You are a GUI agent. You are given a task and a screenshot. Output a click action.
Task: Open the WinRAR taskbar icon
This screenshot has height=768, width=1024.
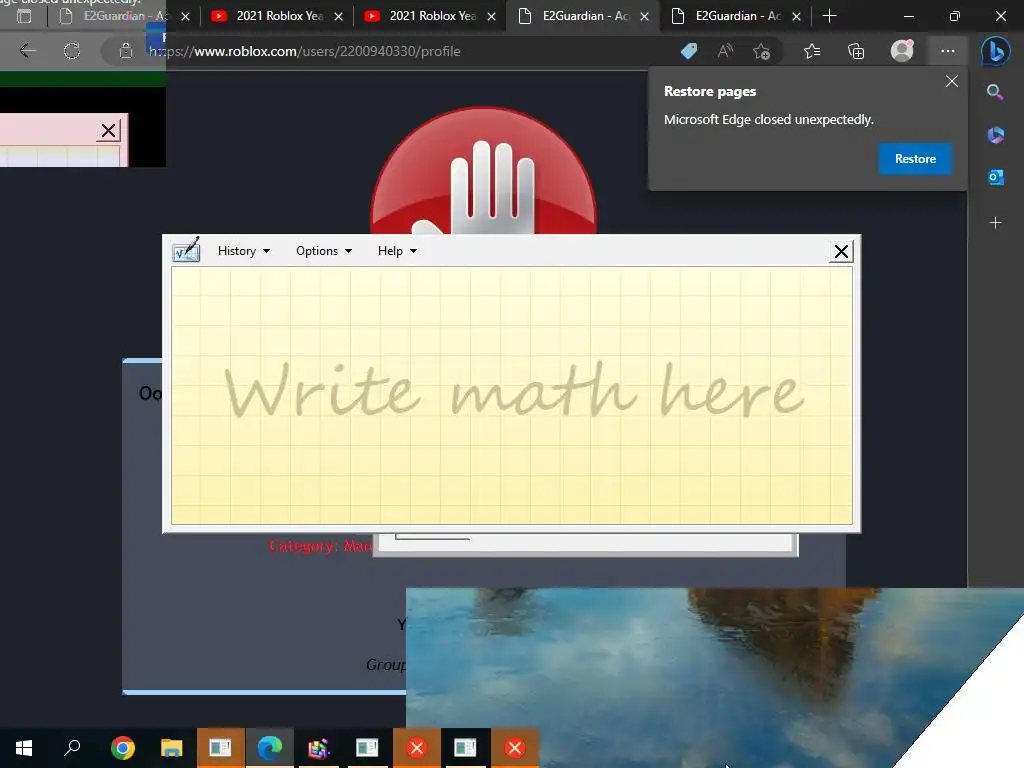pos(319,747)
